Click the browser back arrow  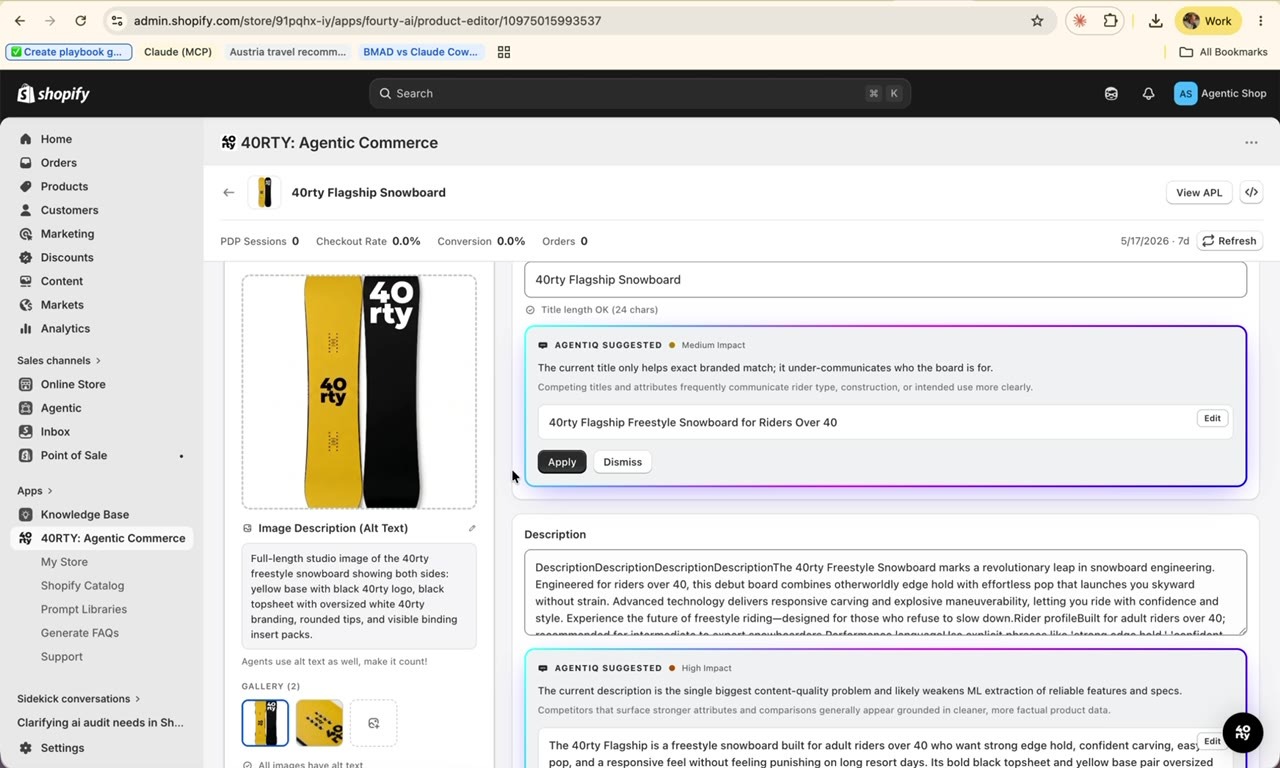(x=20, y=20)
